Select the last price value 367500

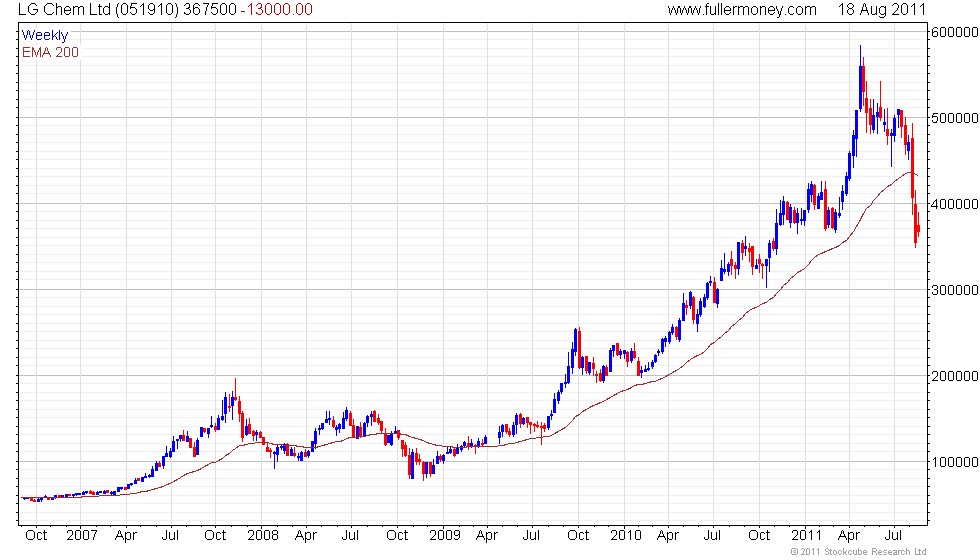click(209, 9)
